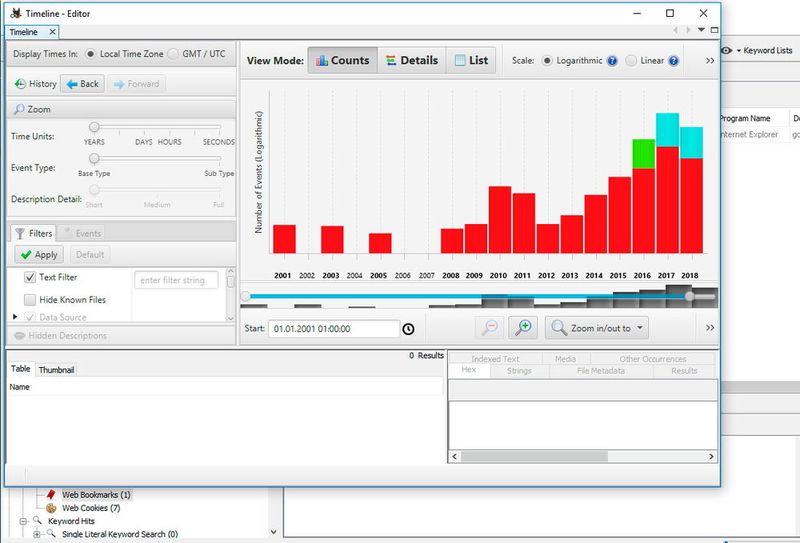Switch to Details view mode
The width and height of the screenshot is (800, 543).
point(411,60)
